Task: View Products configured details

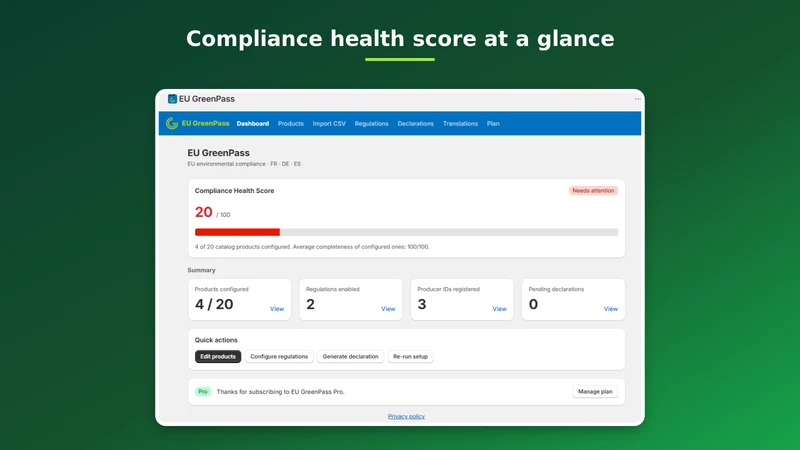Action: point(277,309)
